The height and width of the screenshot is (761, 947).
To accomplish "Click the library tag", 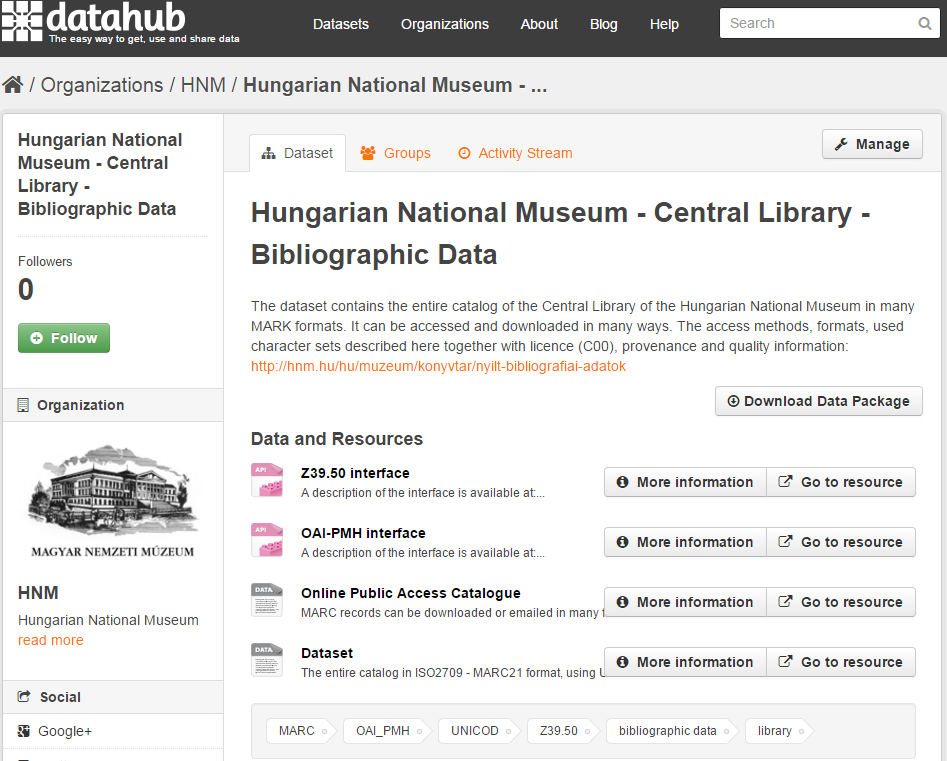I will tap(779, 731).
